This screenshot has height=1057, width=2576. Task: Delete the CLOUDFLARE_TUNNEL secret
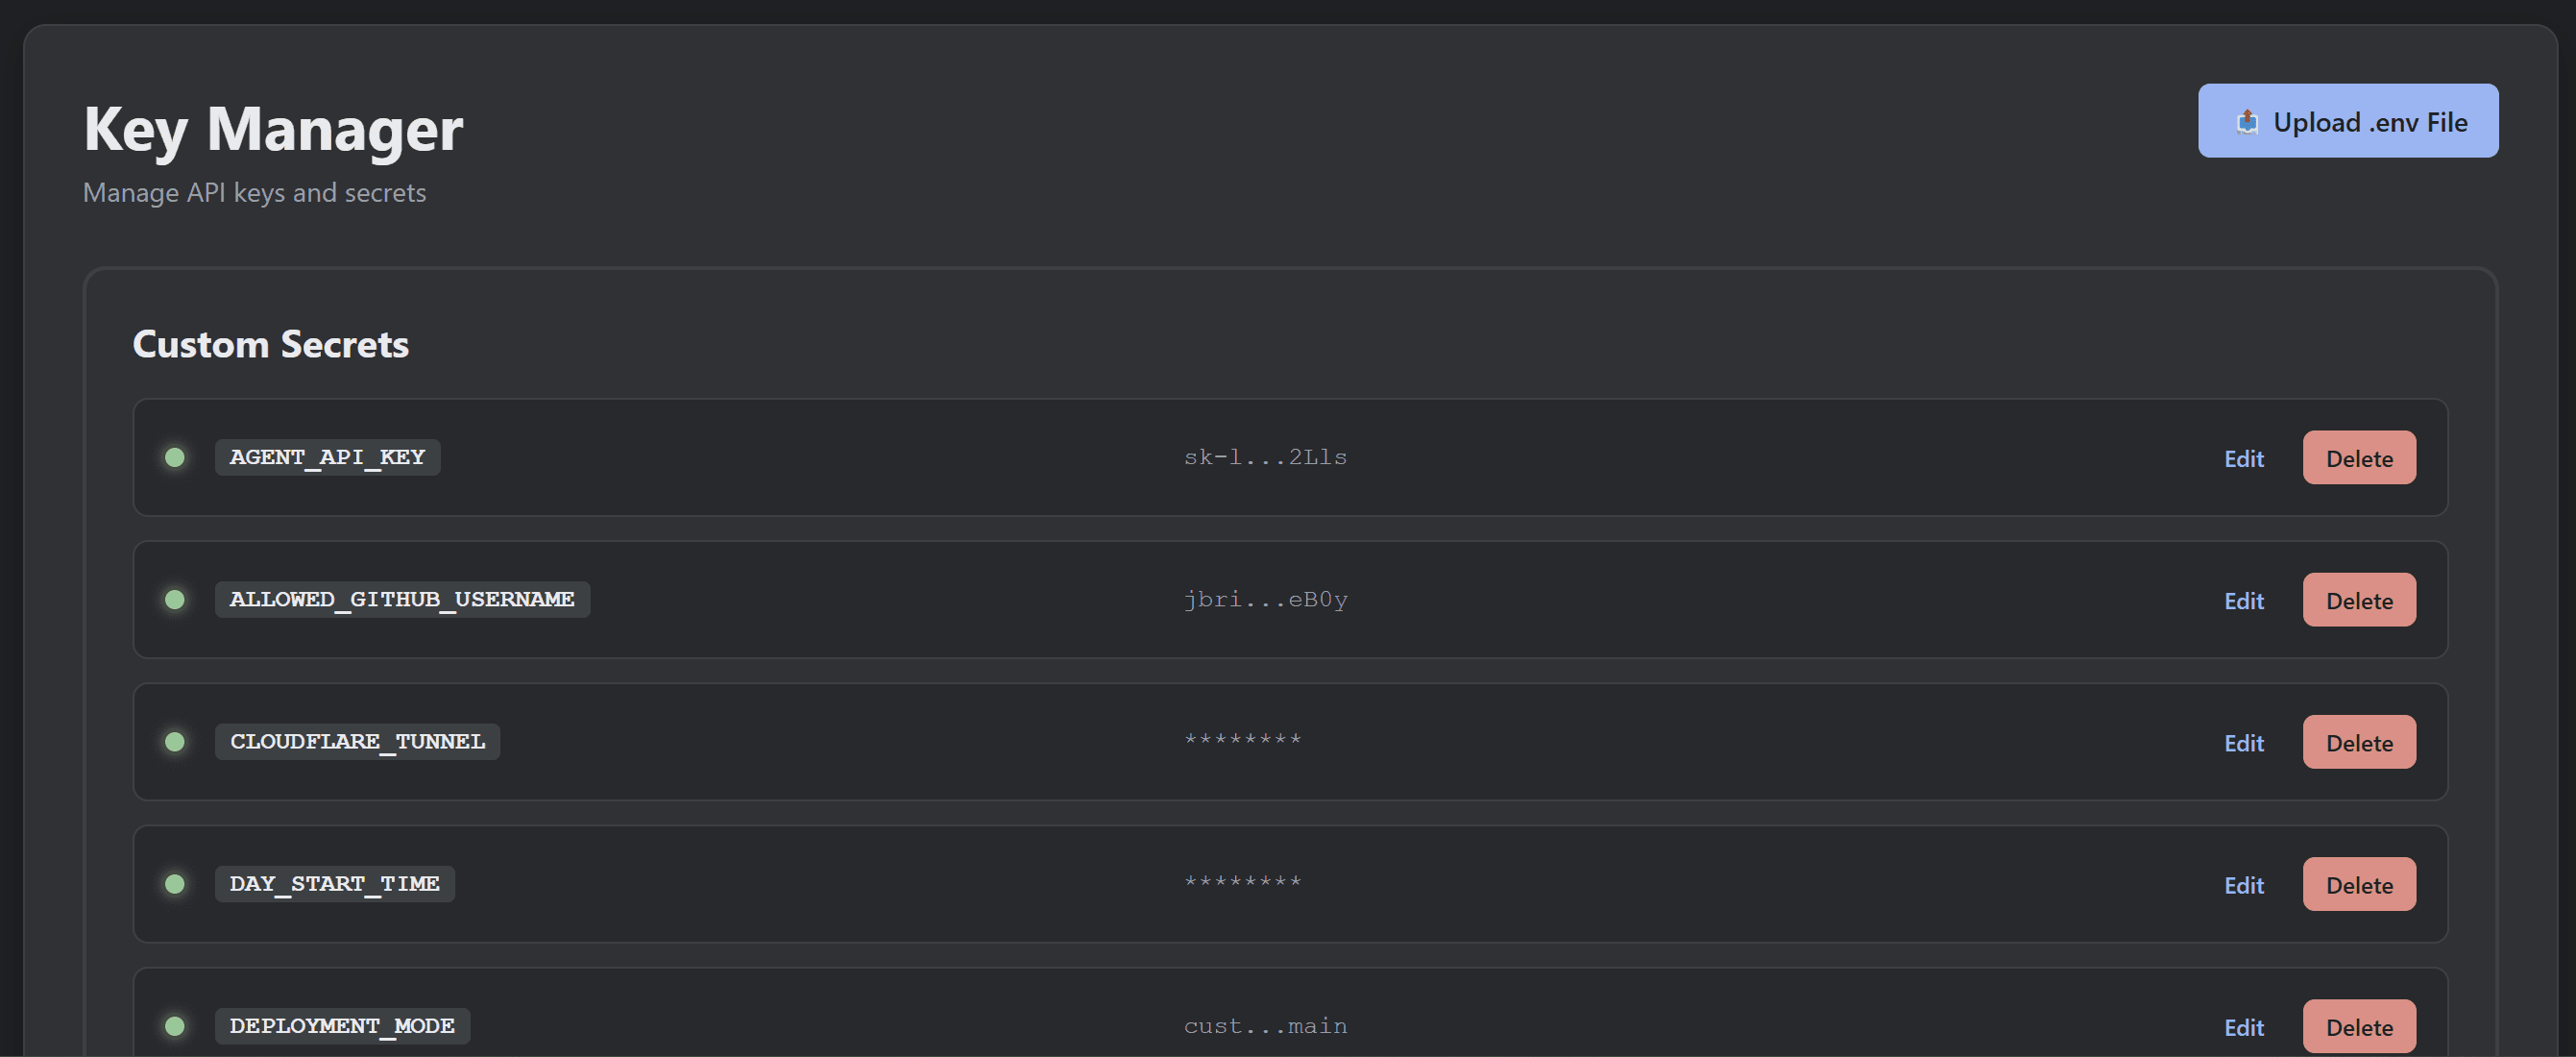(x=2359, y=741)
